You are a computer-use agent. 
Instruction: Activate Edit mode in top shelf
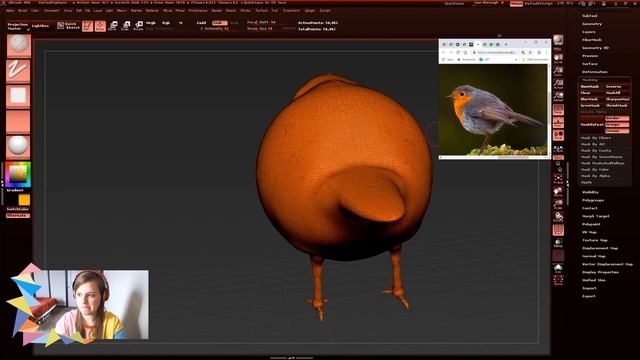pyautogui.click(x=87, y=26)
